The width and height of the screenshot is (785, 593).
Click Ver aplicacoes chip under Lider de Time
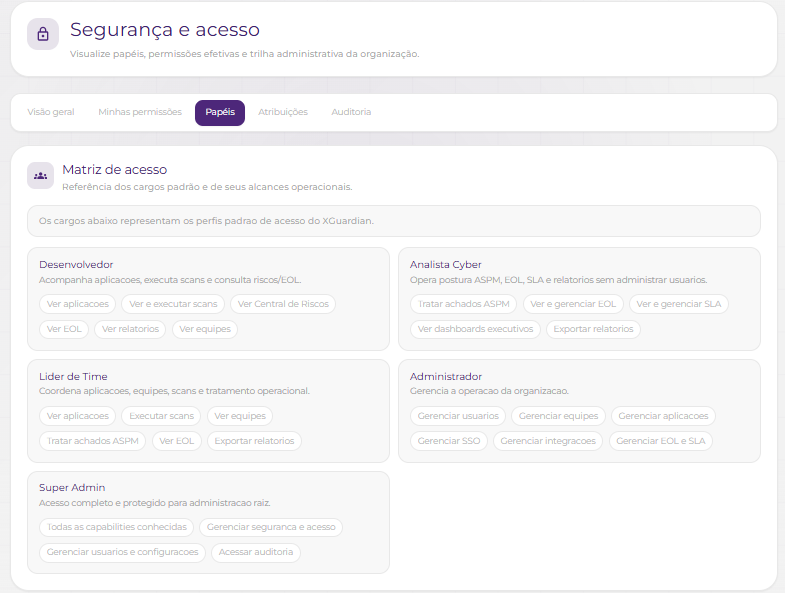click(x=78, y=416)
